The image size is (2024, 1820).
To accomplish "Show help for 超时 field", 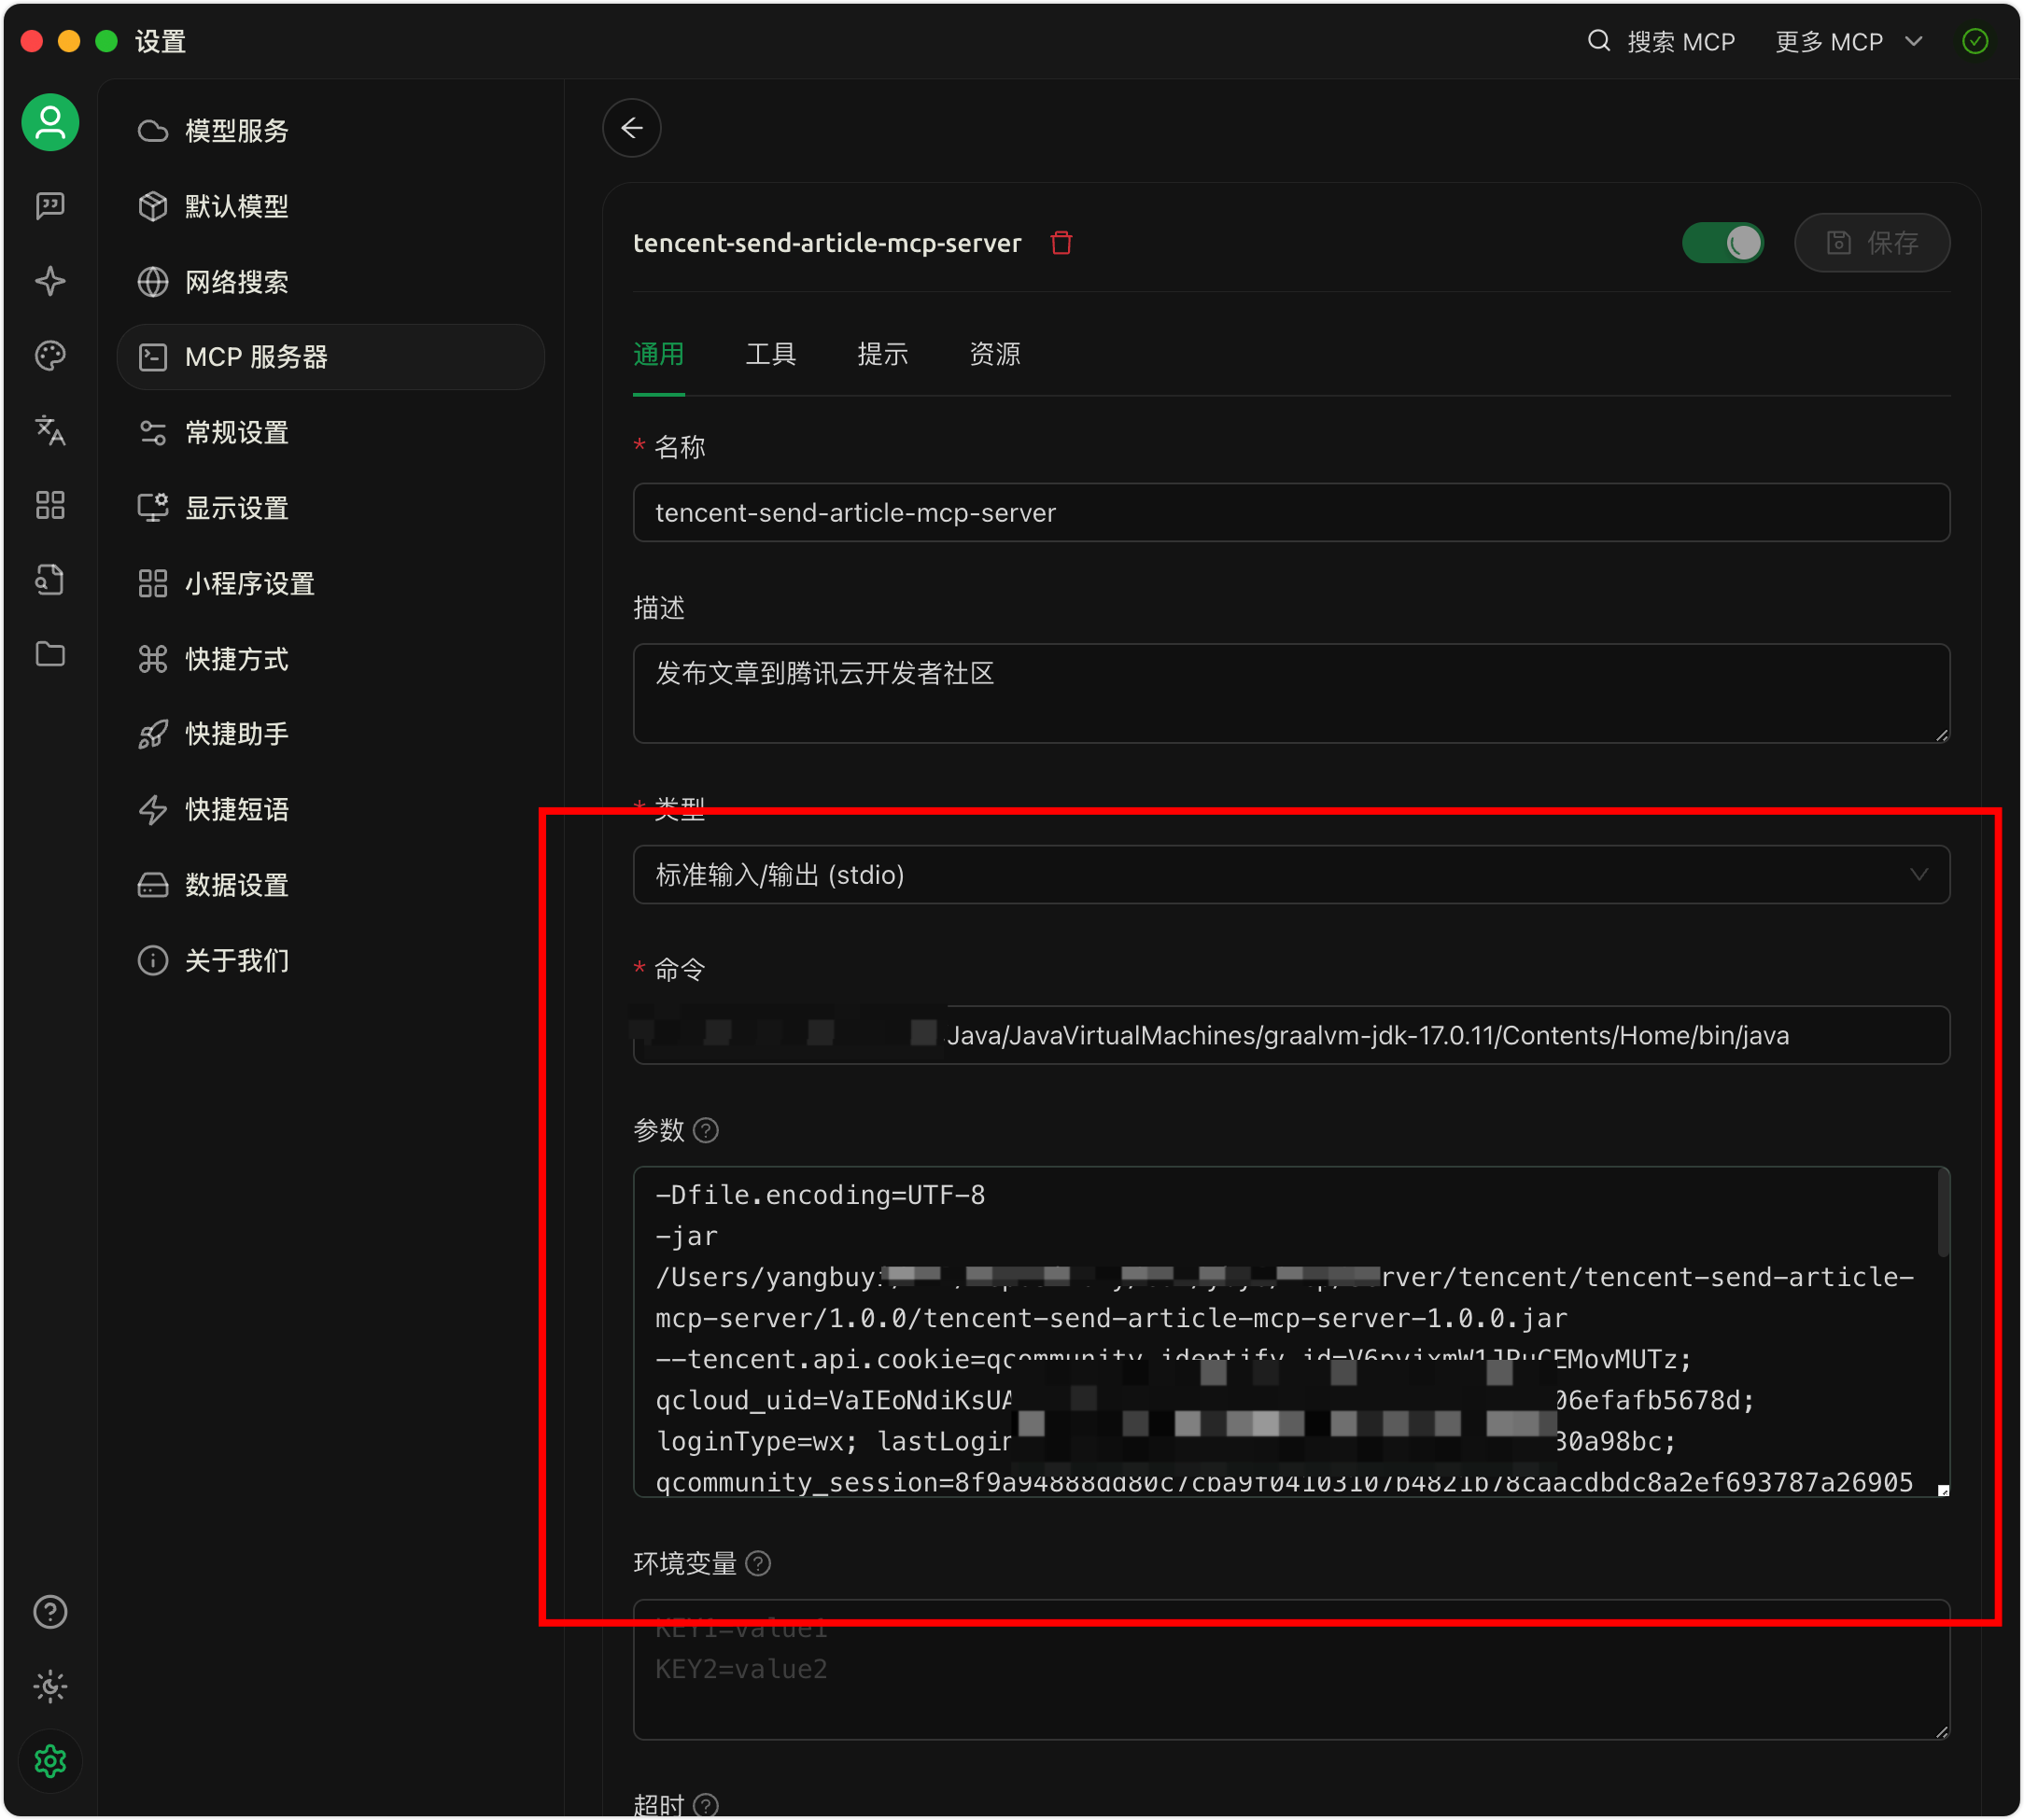I will click(706, 1806).
